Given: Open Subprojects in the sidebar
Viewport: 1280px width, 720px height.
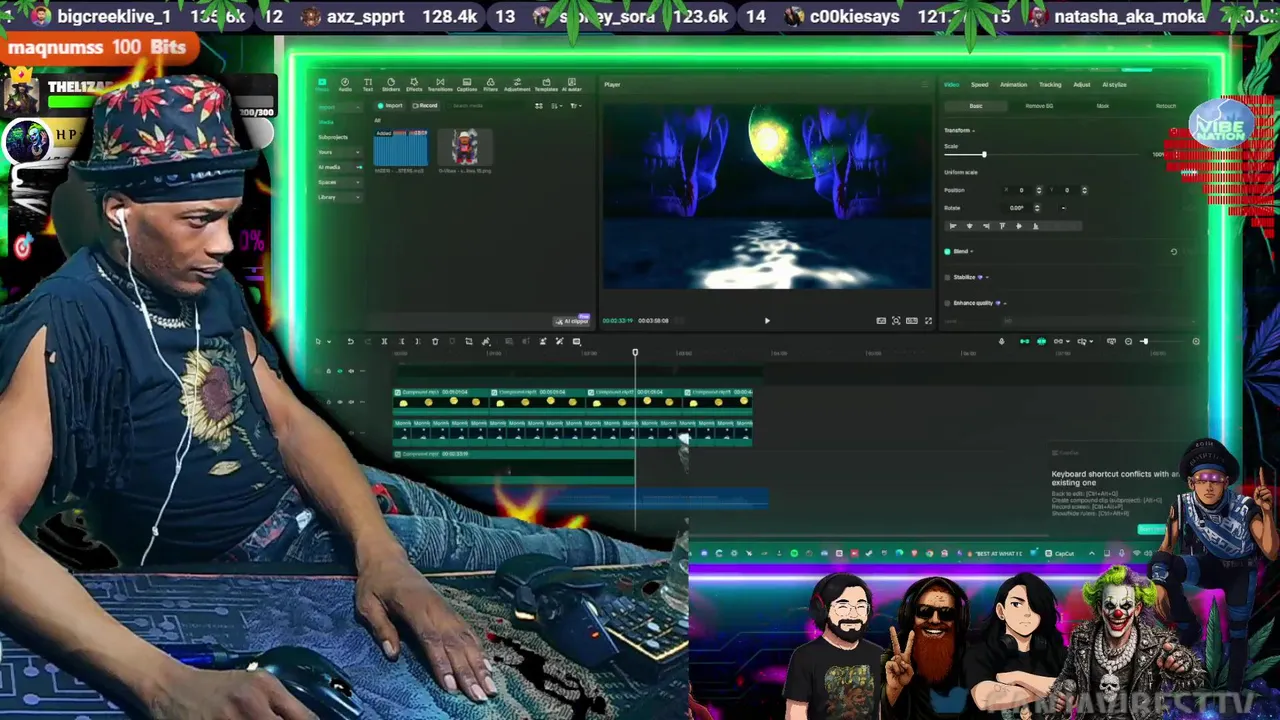Looking at the screenshot, I should [333, 137].
